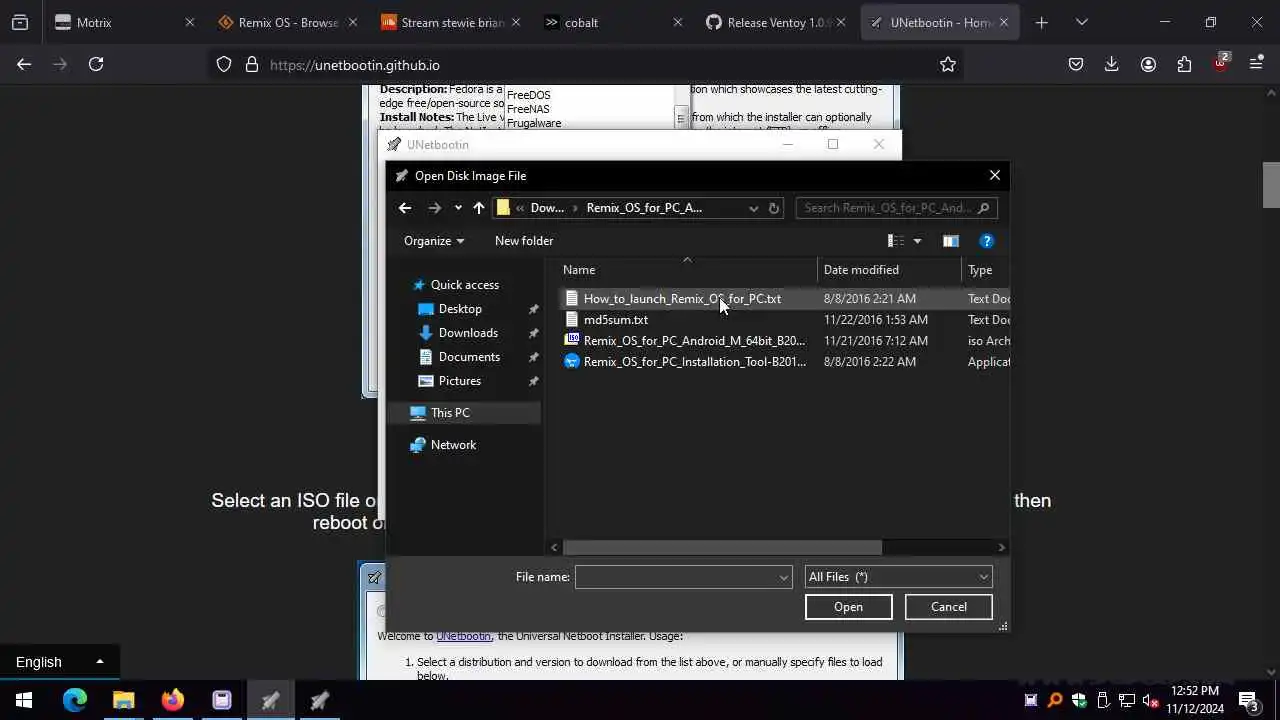
Task: Open the All Files type filter dropdown
Action: click(898, 577)
